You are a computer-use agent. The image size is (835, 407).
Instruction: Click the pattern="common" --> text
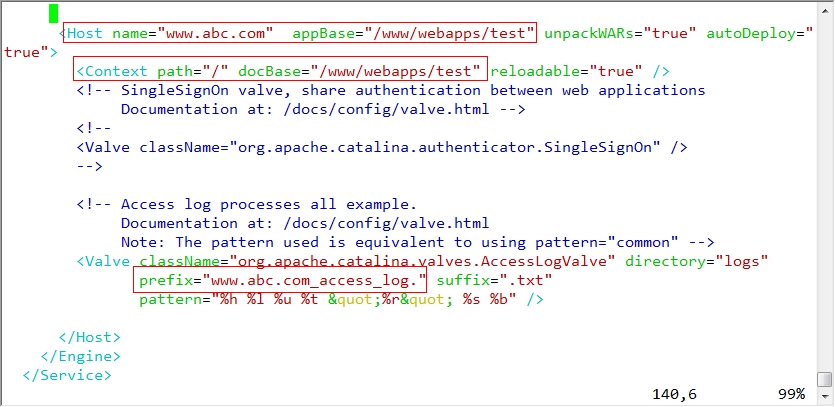tap(625, 242)
